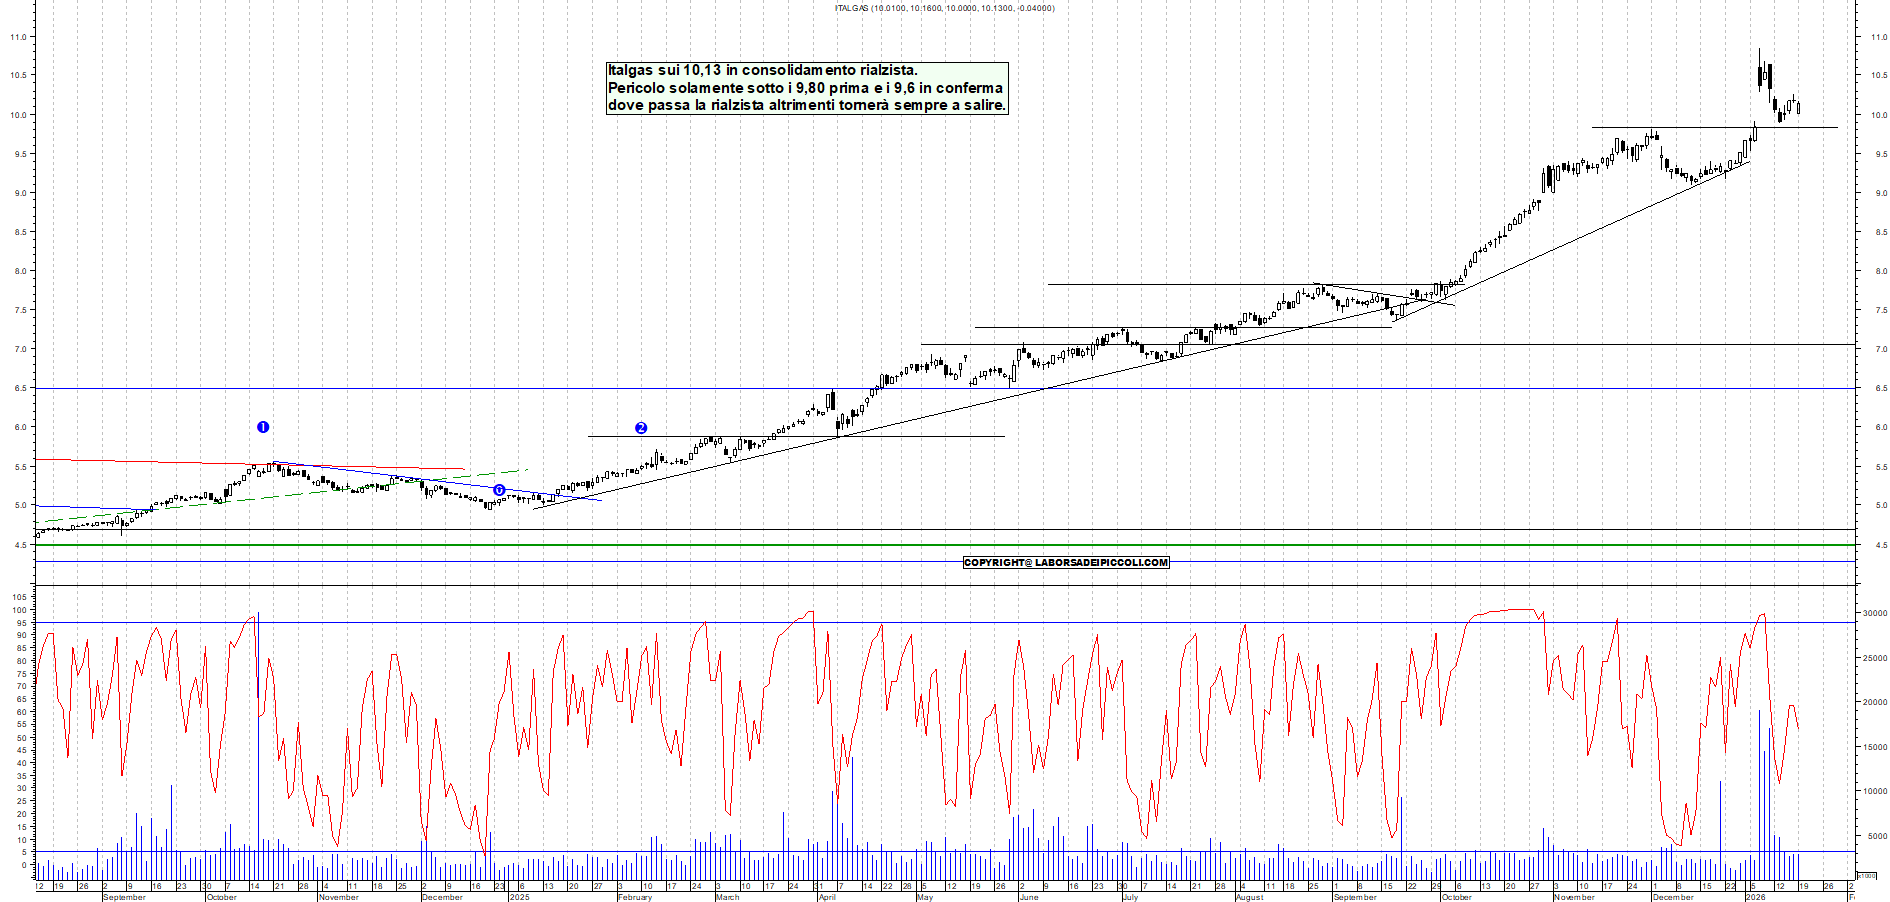The width and height of the screenshot is (1890, 902).
Task: Click the ITALGAS OHLC title at the top
Action: coord(943,8)
